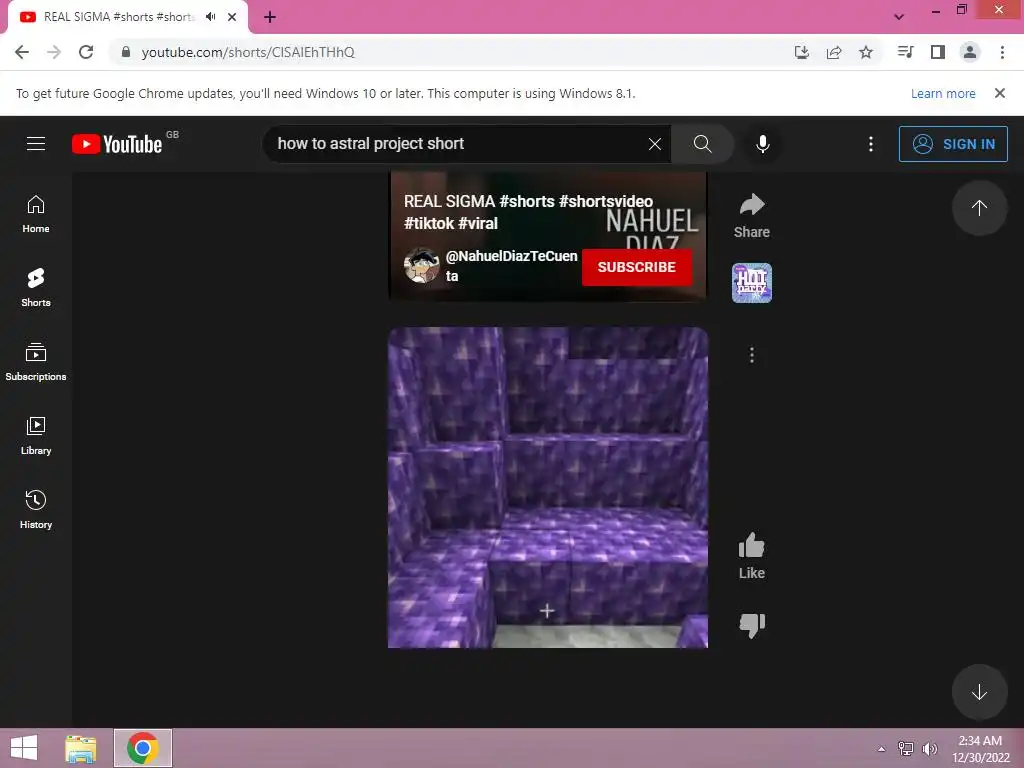Click the SIGN IN button
Image resolution: width=1024 pixels, height=768 pixels.
pos(953,144)
